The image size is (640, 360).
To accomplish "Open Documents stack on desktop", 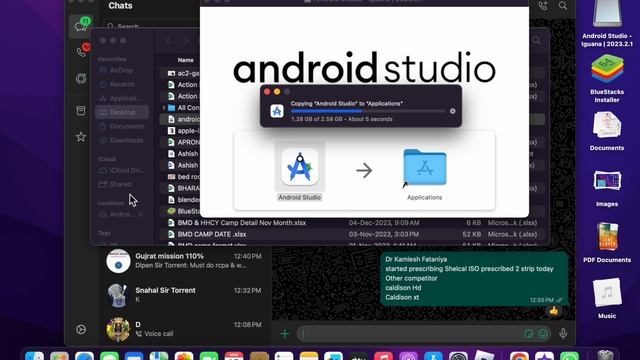I will [607, 131].
